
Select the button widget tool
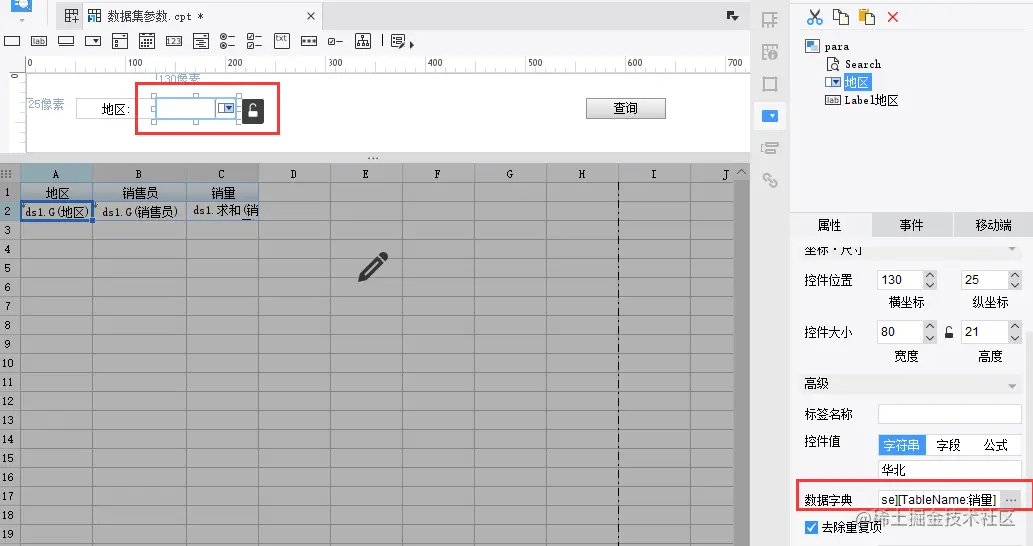[66, 41]
